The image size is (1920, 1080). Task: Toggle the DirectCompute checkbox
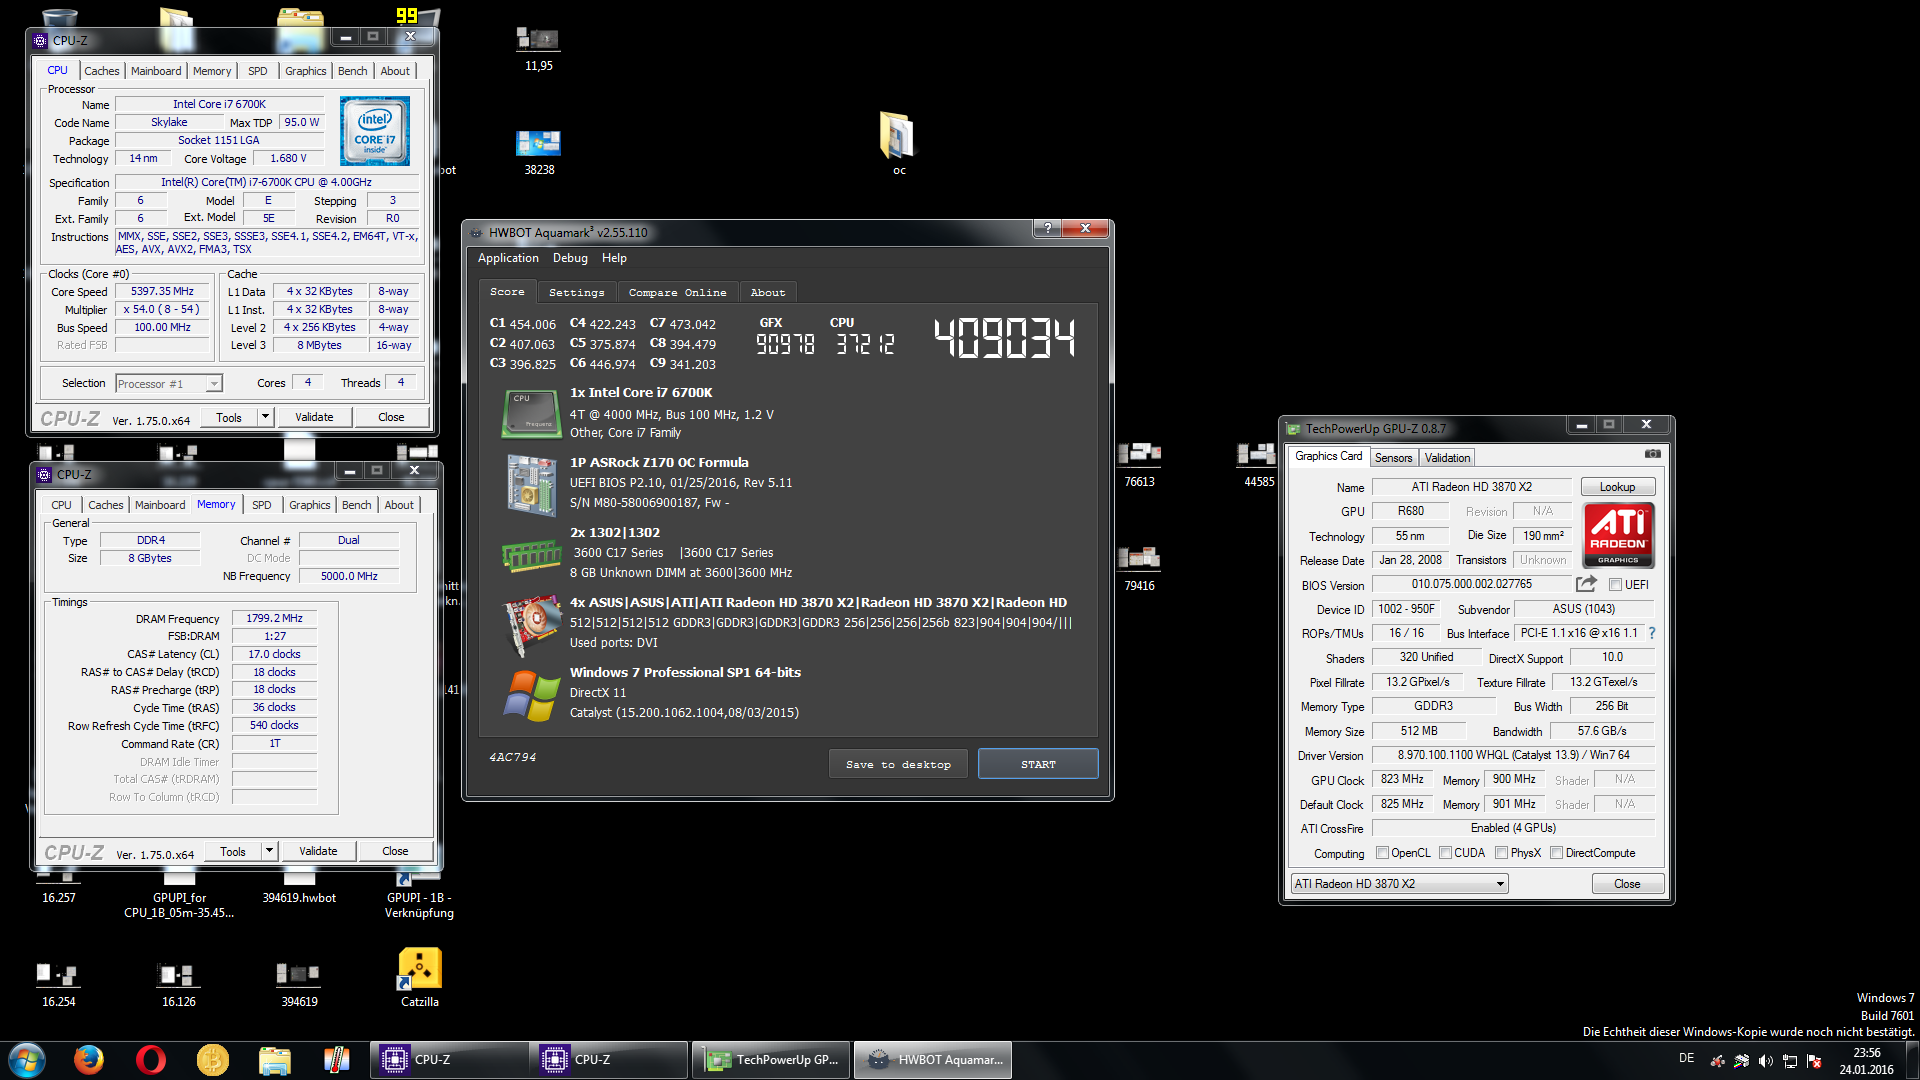coord(1556,853)
